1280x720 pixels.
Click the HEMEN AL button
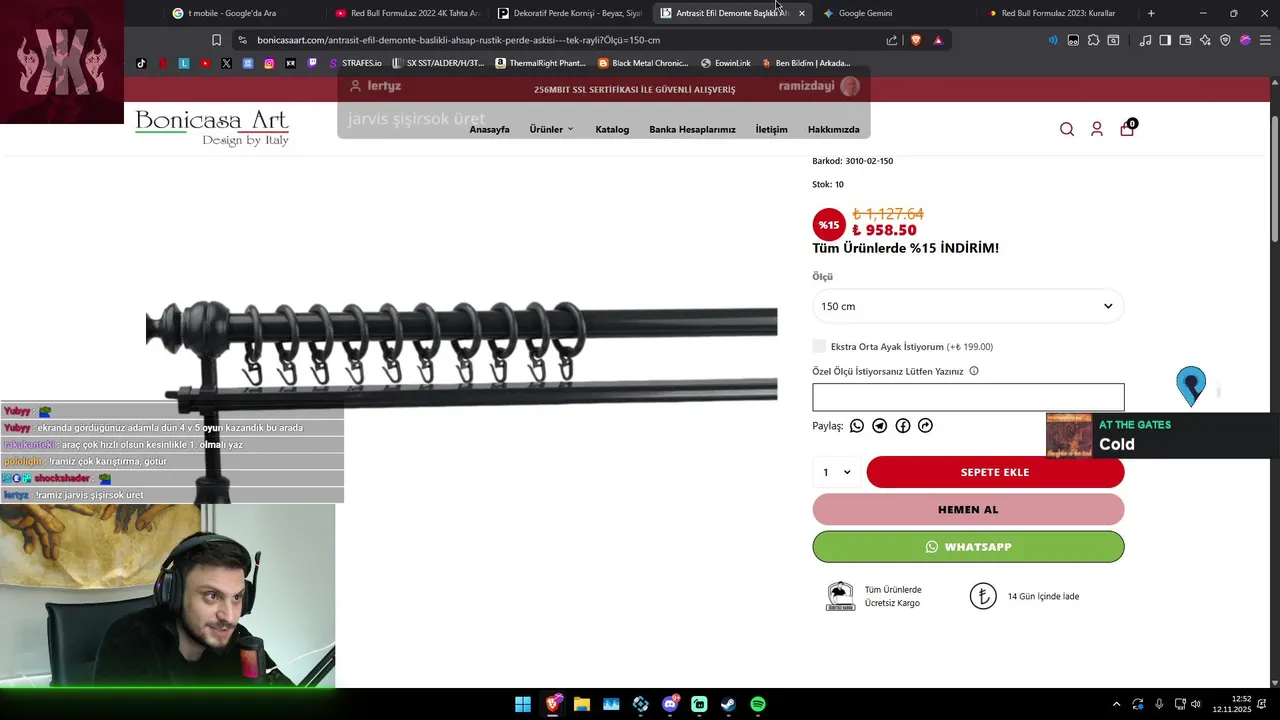[968, 509]
